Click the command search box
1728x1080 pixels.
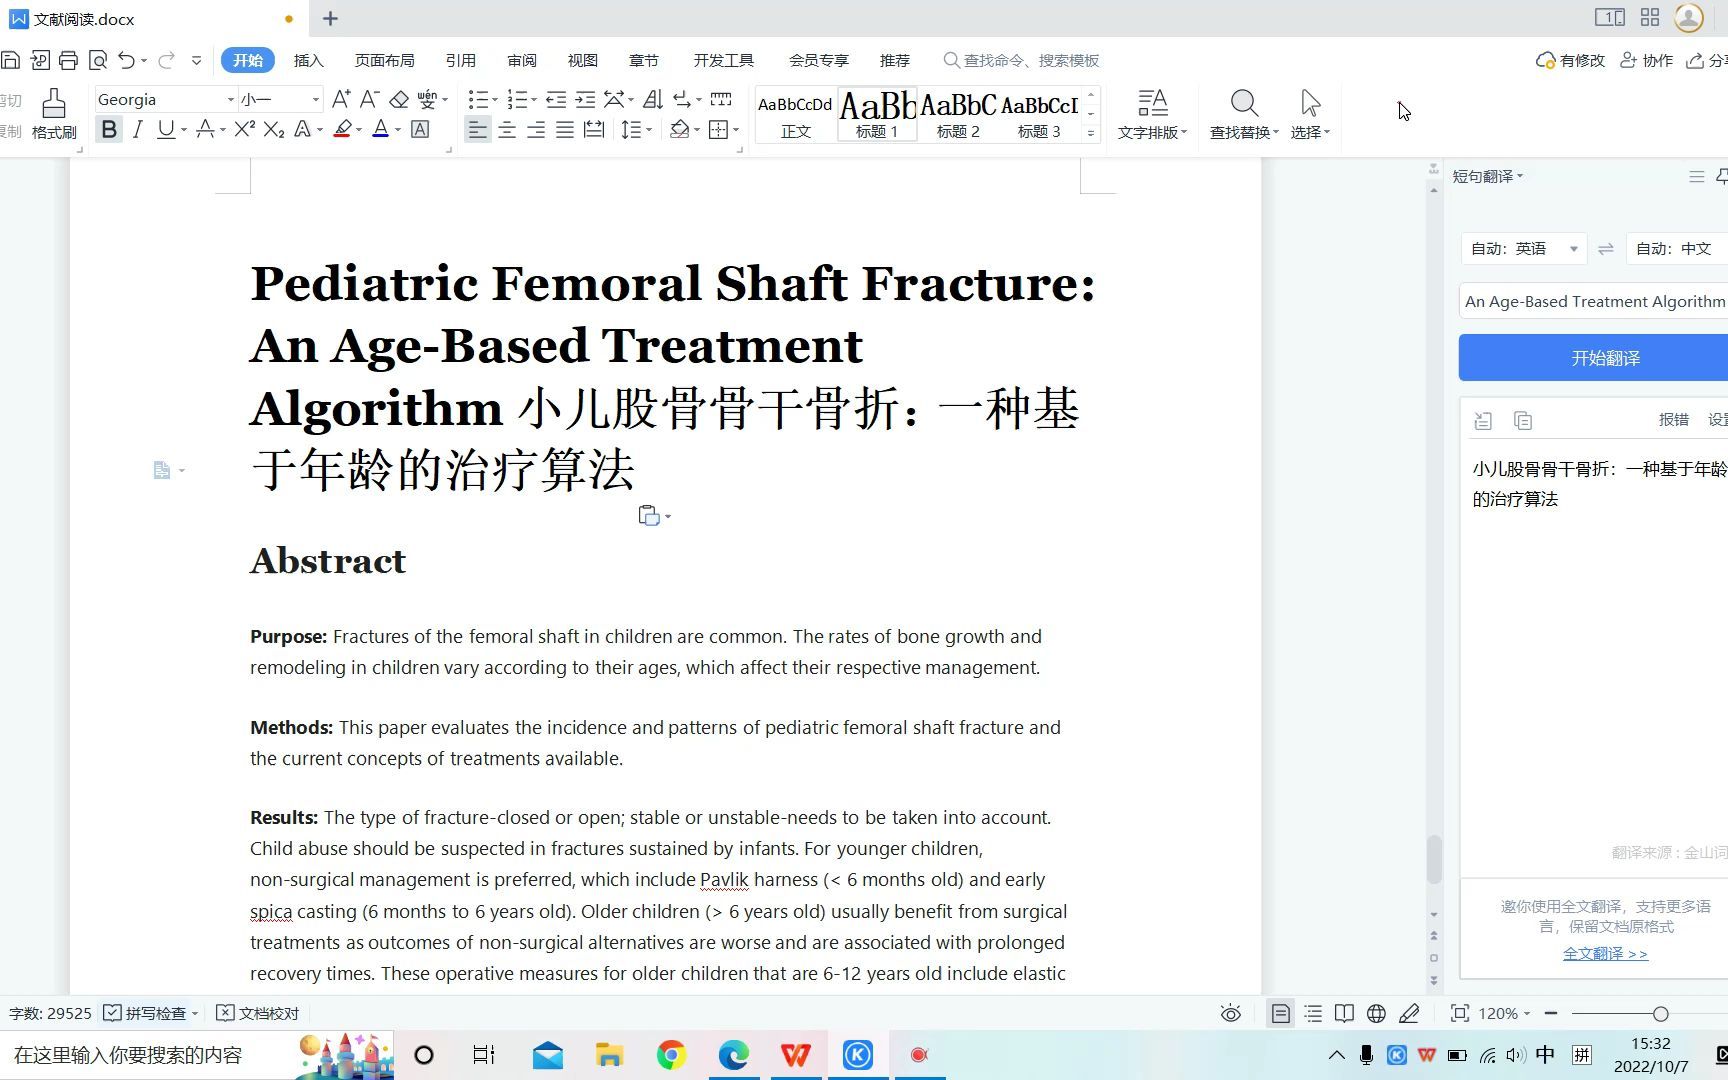[x=1022, y=60]
